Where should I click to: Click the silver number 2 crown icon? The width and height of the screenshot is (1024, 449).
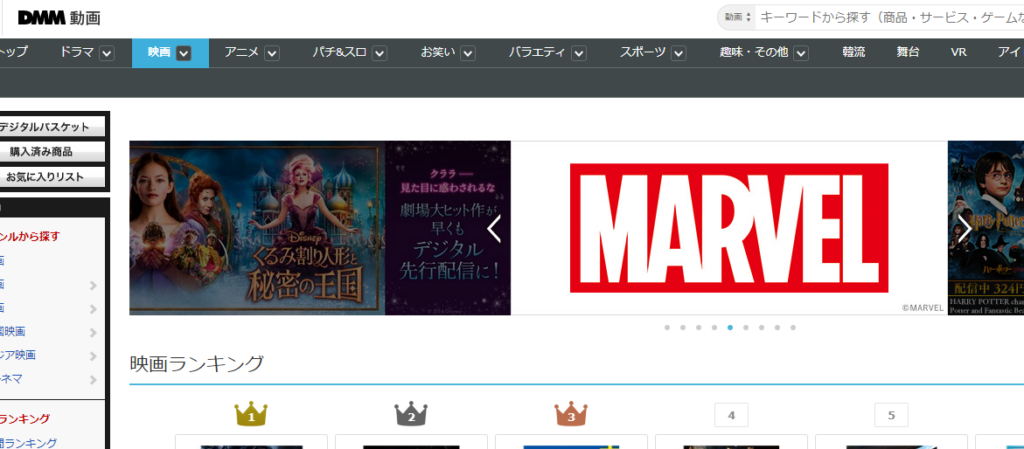pos(411,413)
